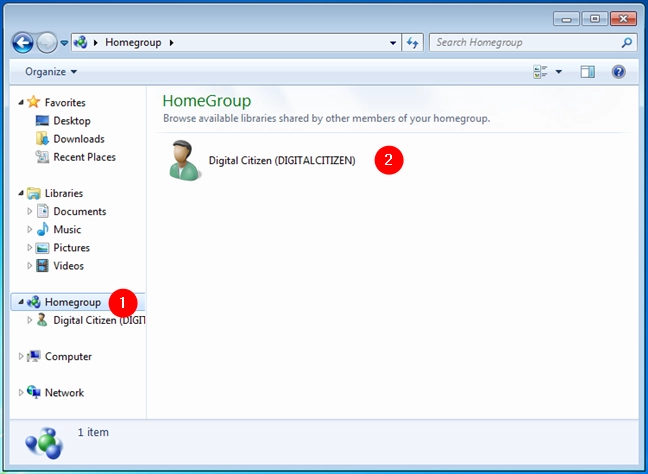The width and height of the screenshot is (648, 474).
Task: Select Digital Citizen (DIGITALCITIZEN) item
Action: tap(282, 160)
